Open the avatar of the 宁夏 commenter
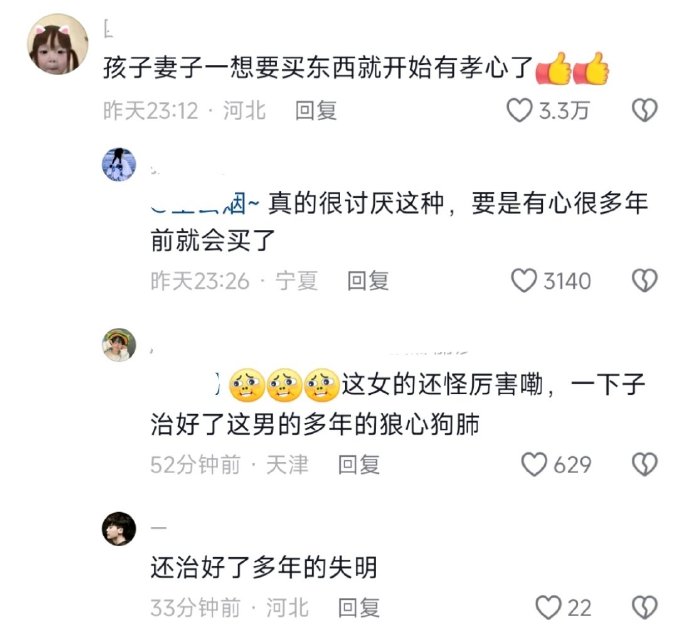Viewport: 690px width, 641px height. pyautogui.click(x=119, y=165)
